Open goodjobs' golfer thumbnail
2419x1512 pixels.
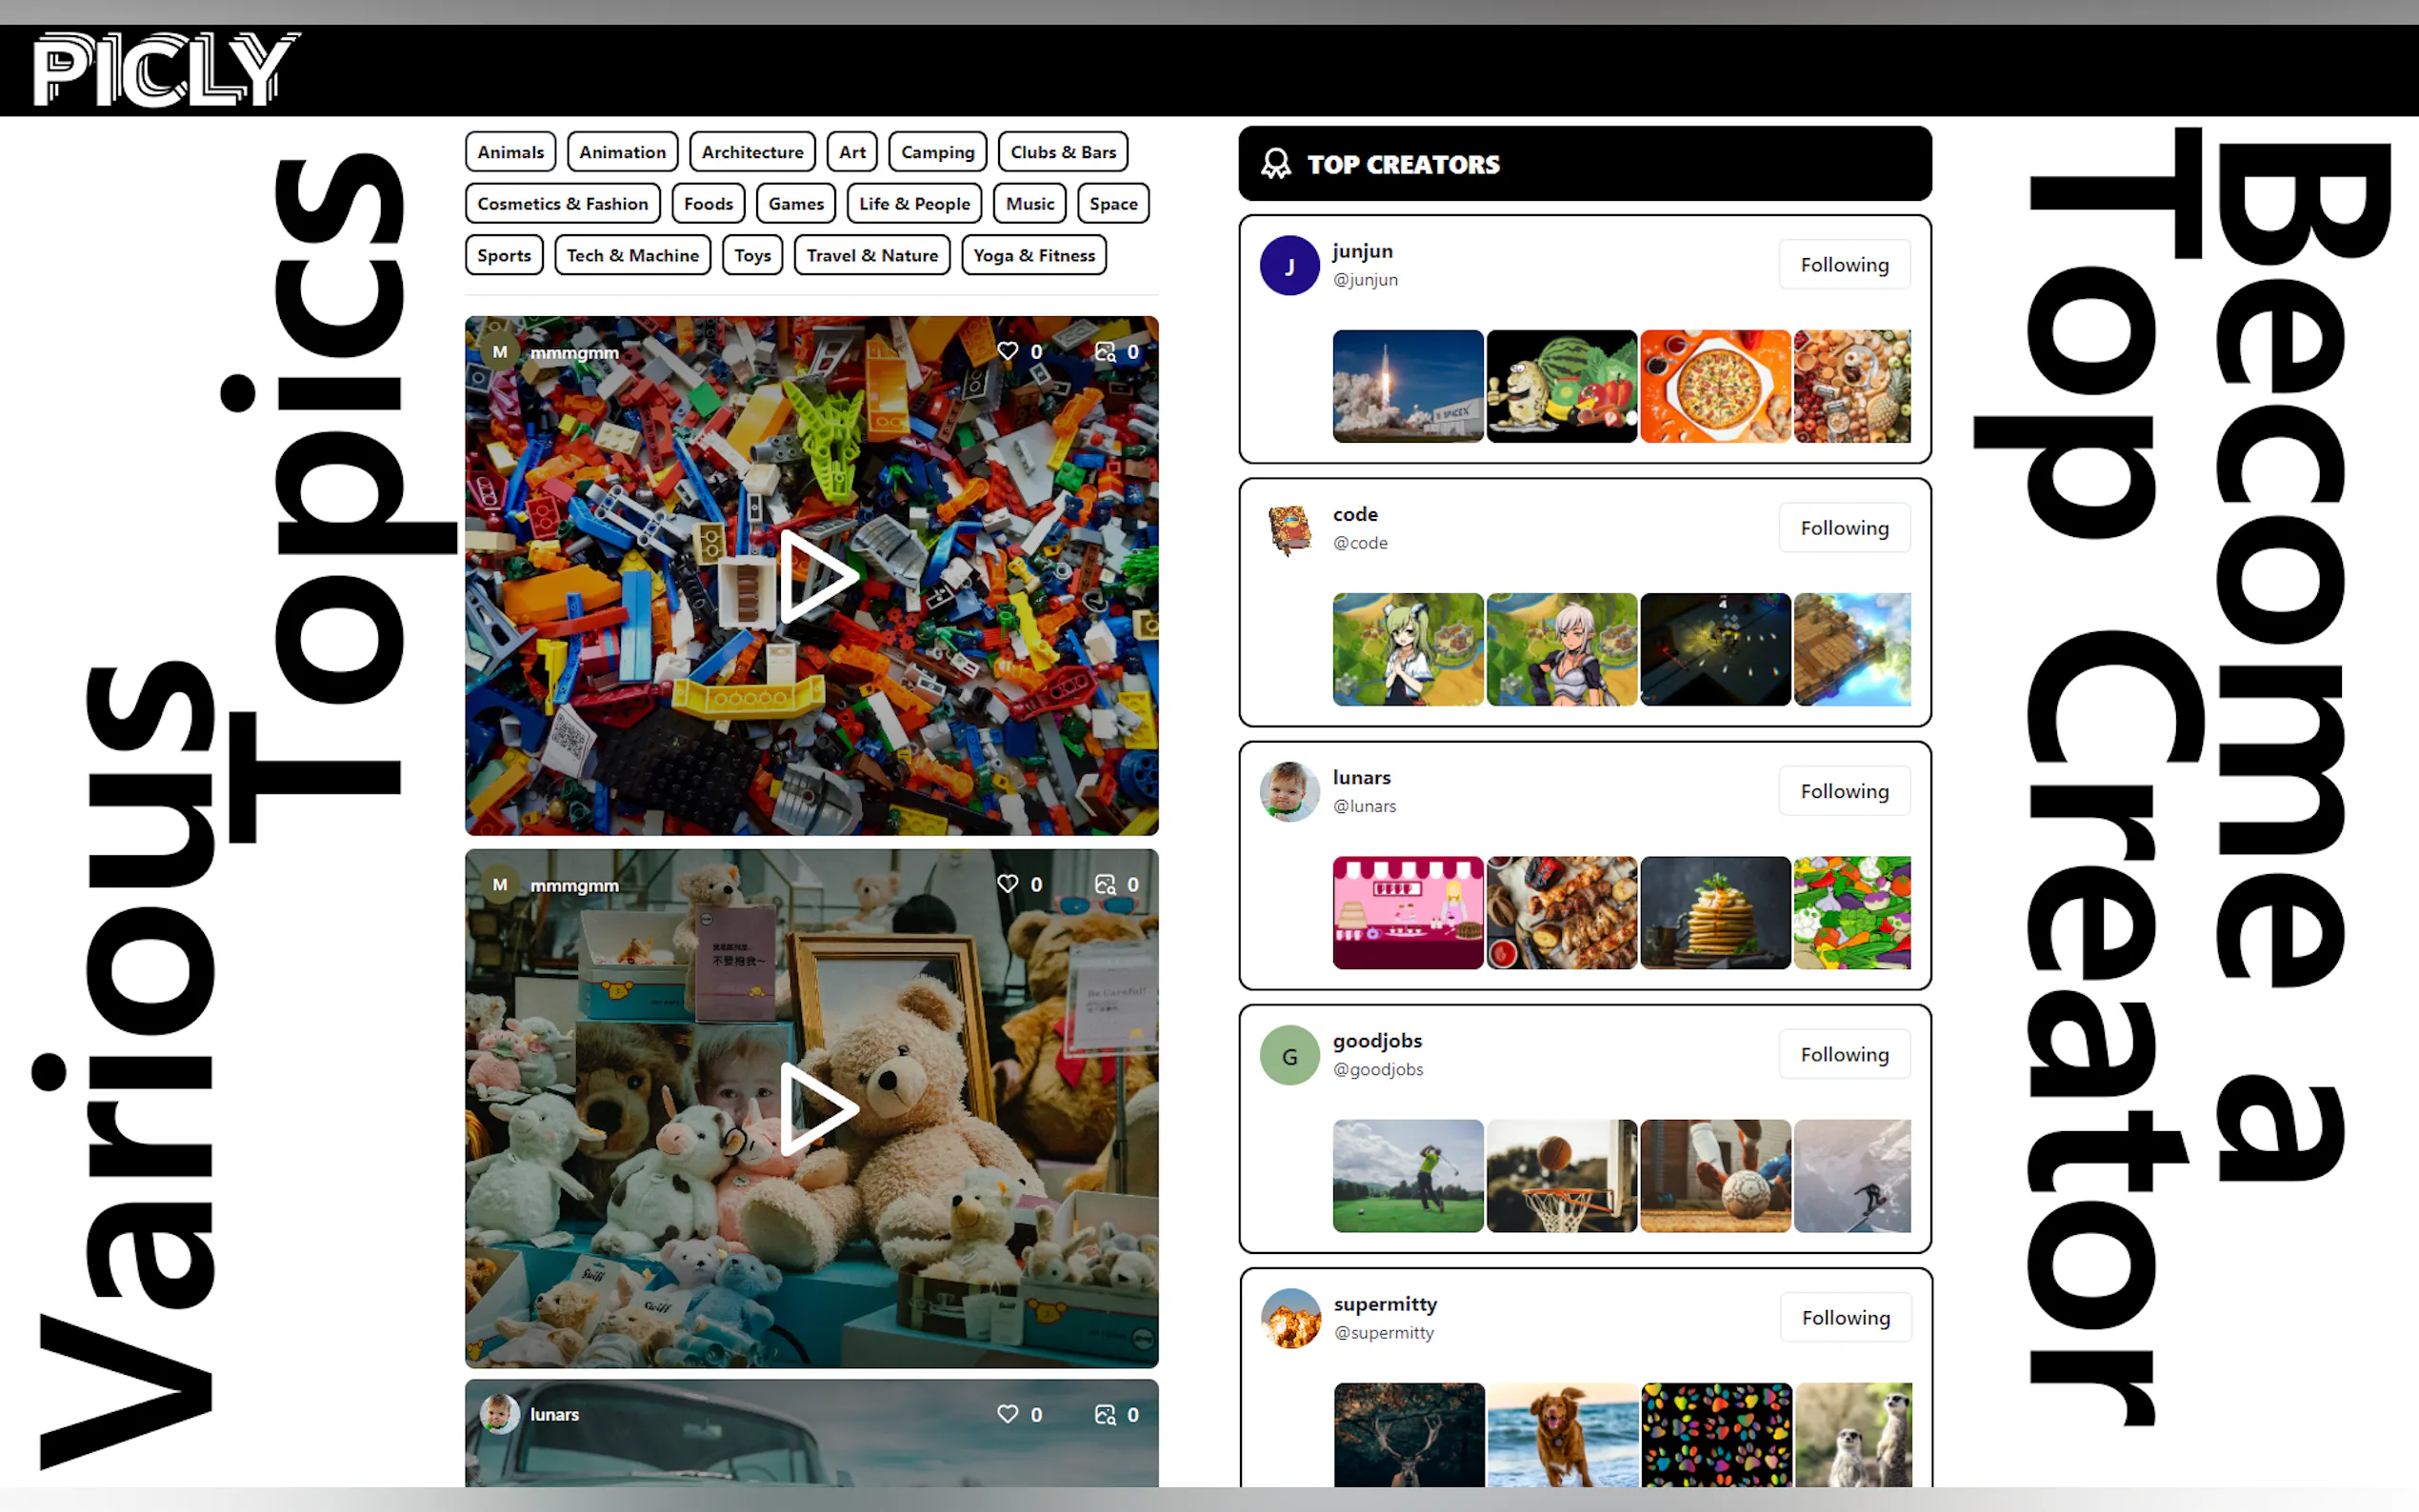[1407, 1175]
